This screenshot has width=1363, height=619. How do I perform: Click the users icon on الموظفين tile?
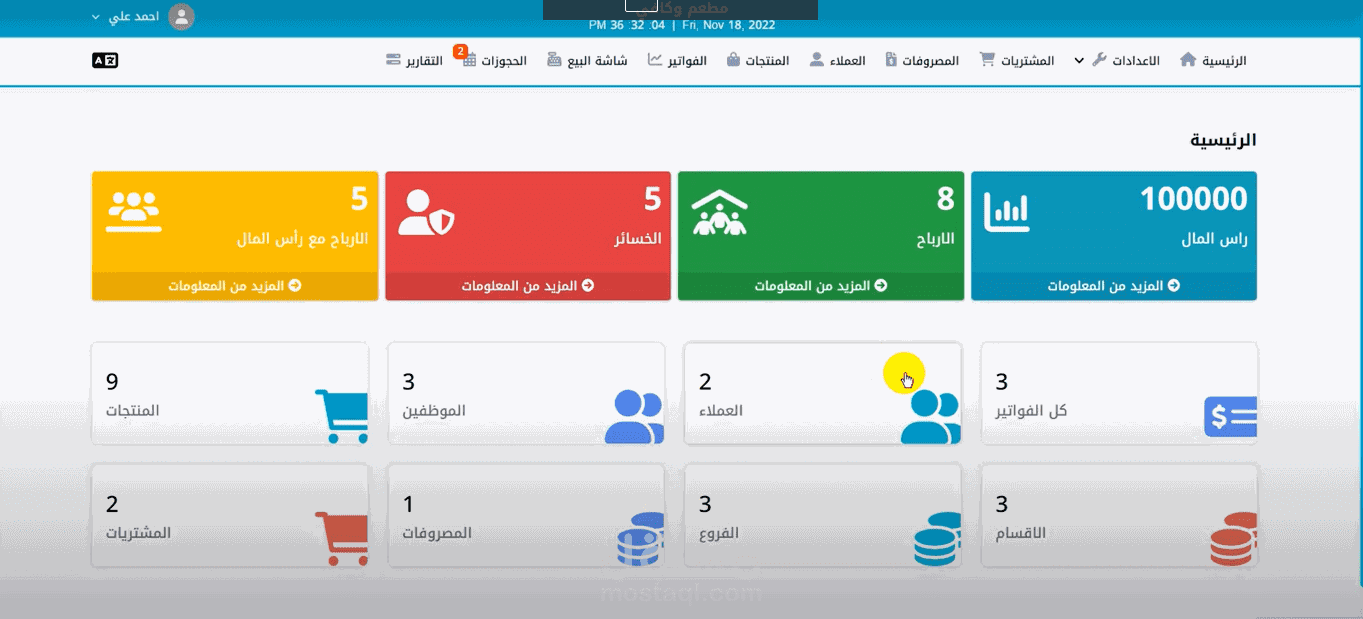pyautogui.click(x=635, y=417)
